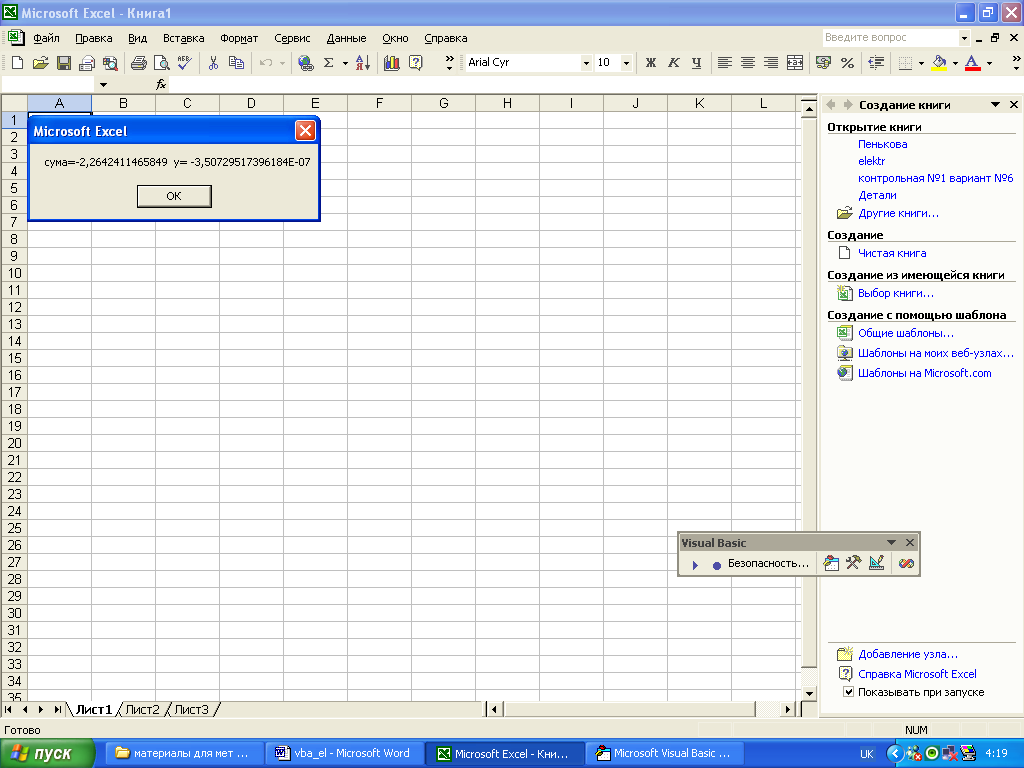This screenshot has width=1024, height=768.
Task: Open the Формат menu
Action: (x=239, y=38)
